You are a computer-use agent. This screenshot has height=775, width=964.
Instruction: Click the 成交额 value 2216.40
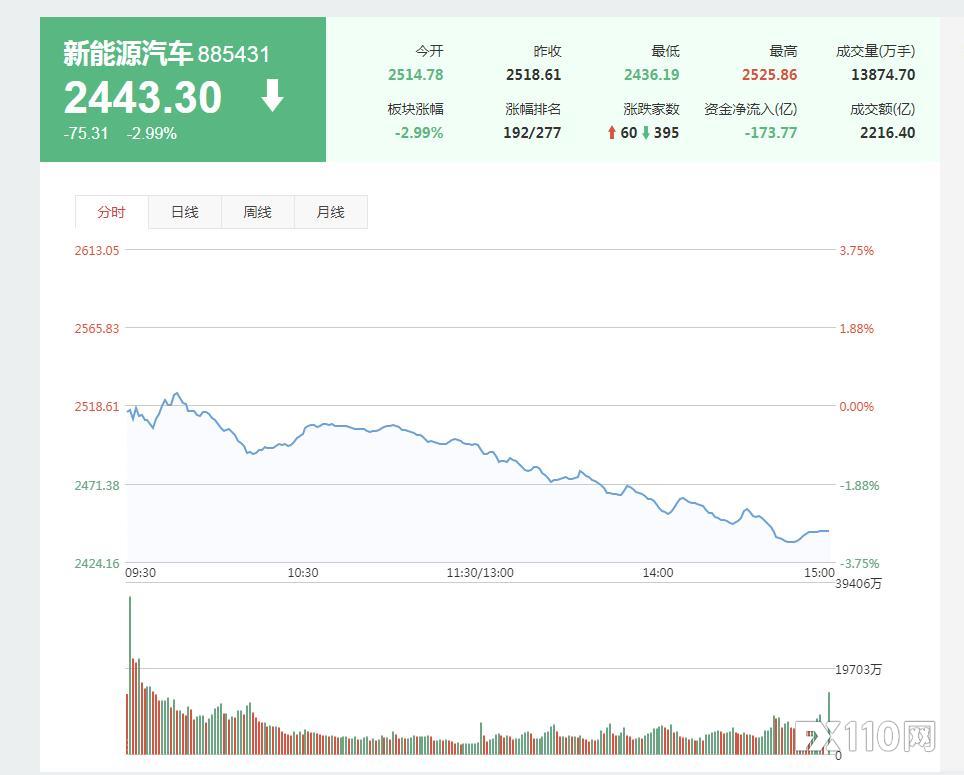click(x=888, y=133)
